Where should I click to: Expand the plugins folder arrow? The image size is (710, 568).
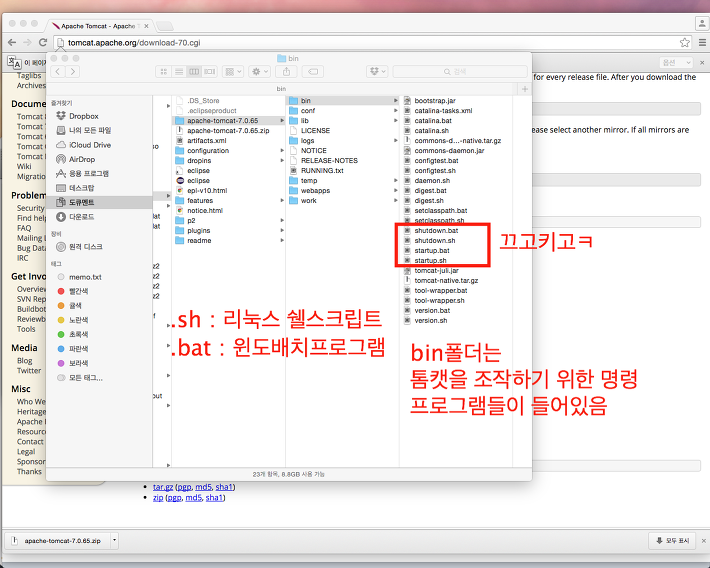pyautogui.click(x=282, y=231)
